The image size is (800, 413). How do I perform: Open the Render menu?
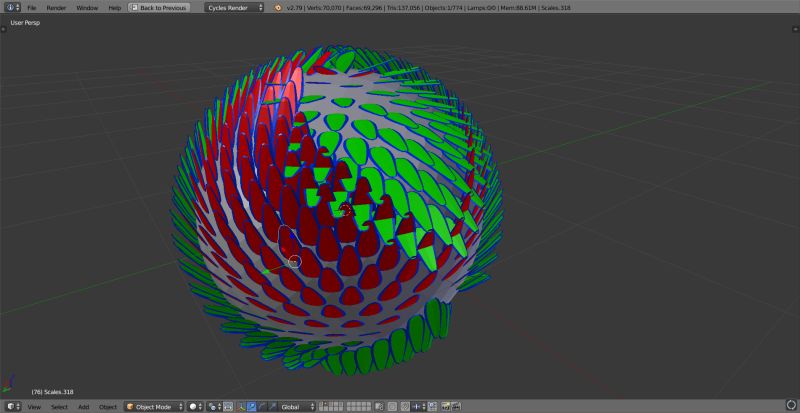coord(56,8)
